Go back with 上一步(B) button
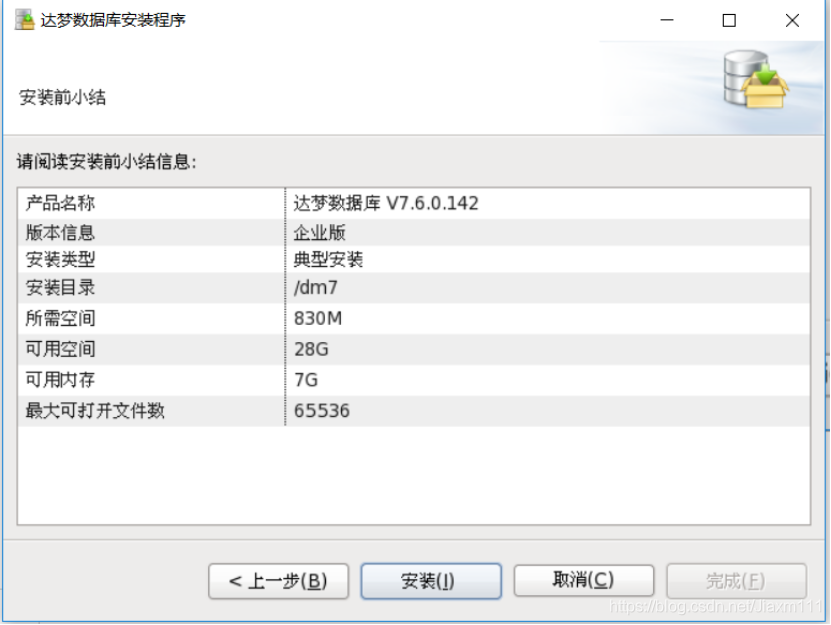Image resolution: width=831 pixels, height=625 pixels. click(278, 581)
